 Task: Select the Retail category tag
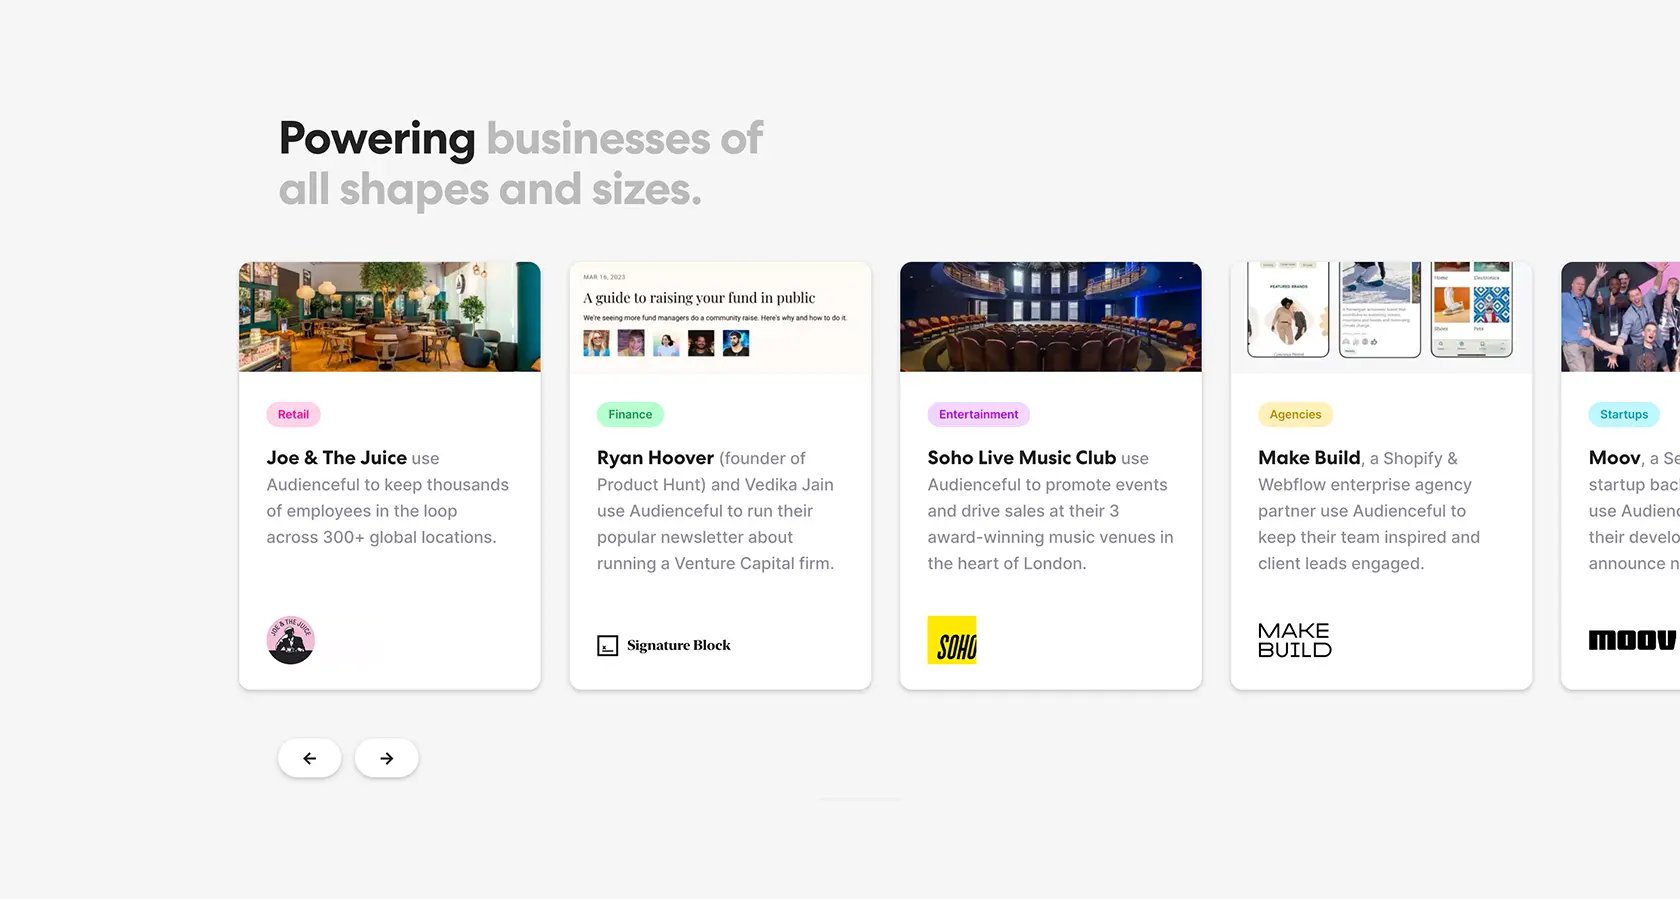(293, 414)
